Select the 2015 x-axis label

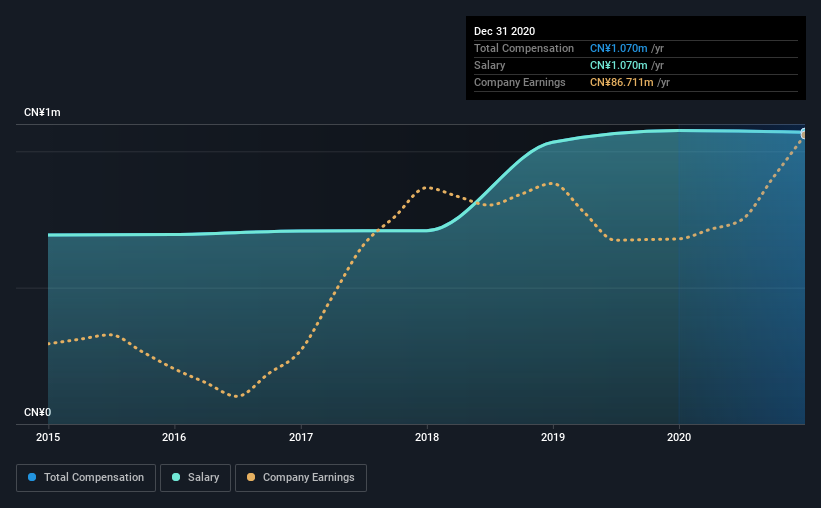pyautogui.click(x=48, y=437)
